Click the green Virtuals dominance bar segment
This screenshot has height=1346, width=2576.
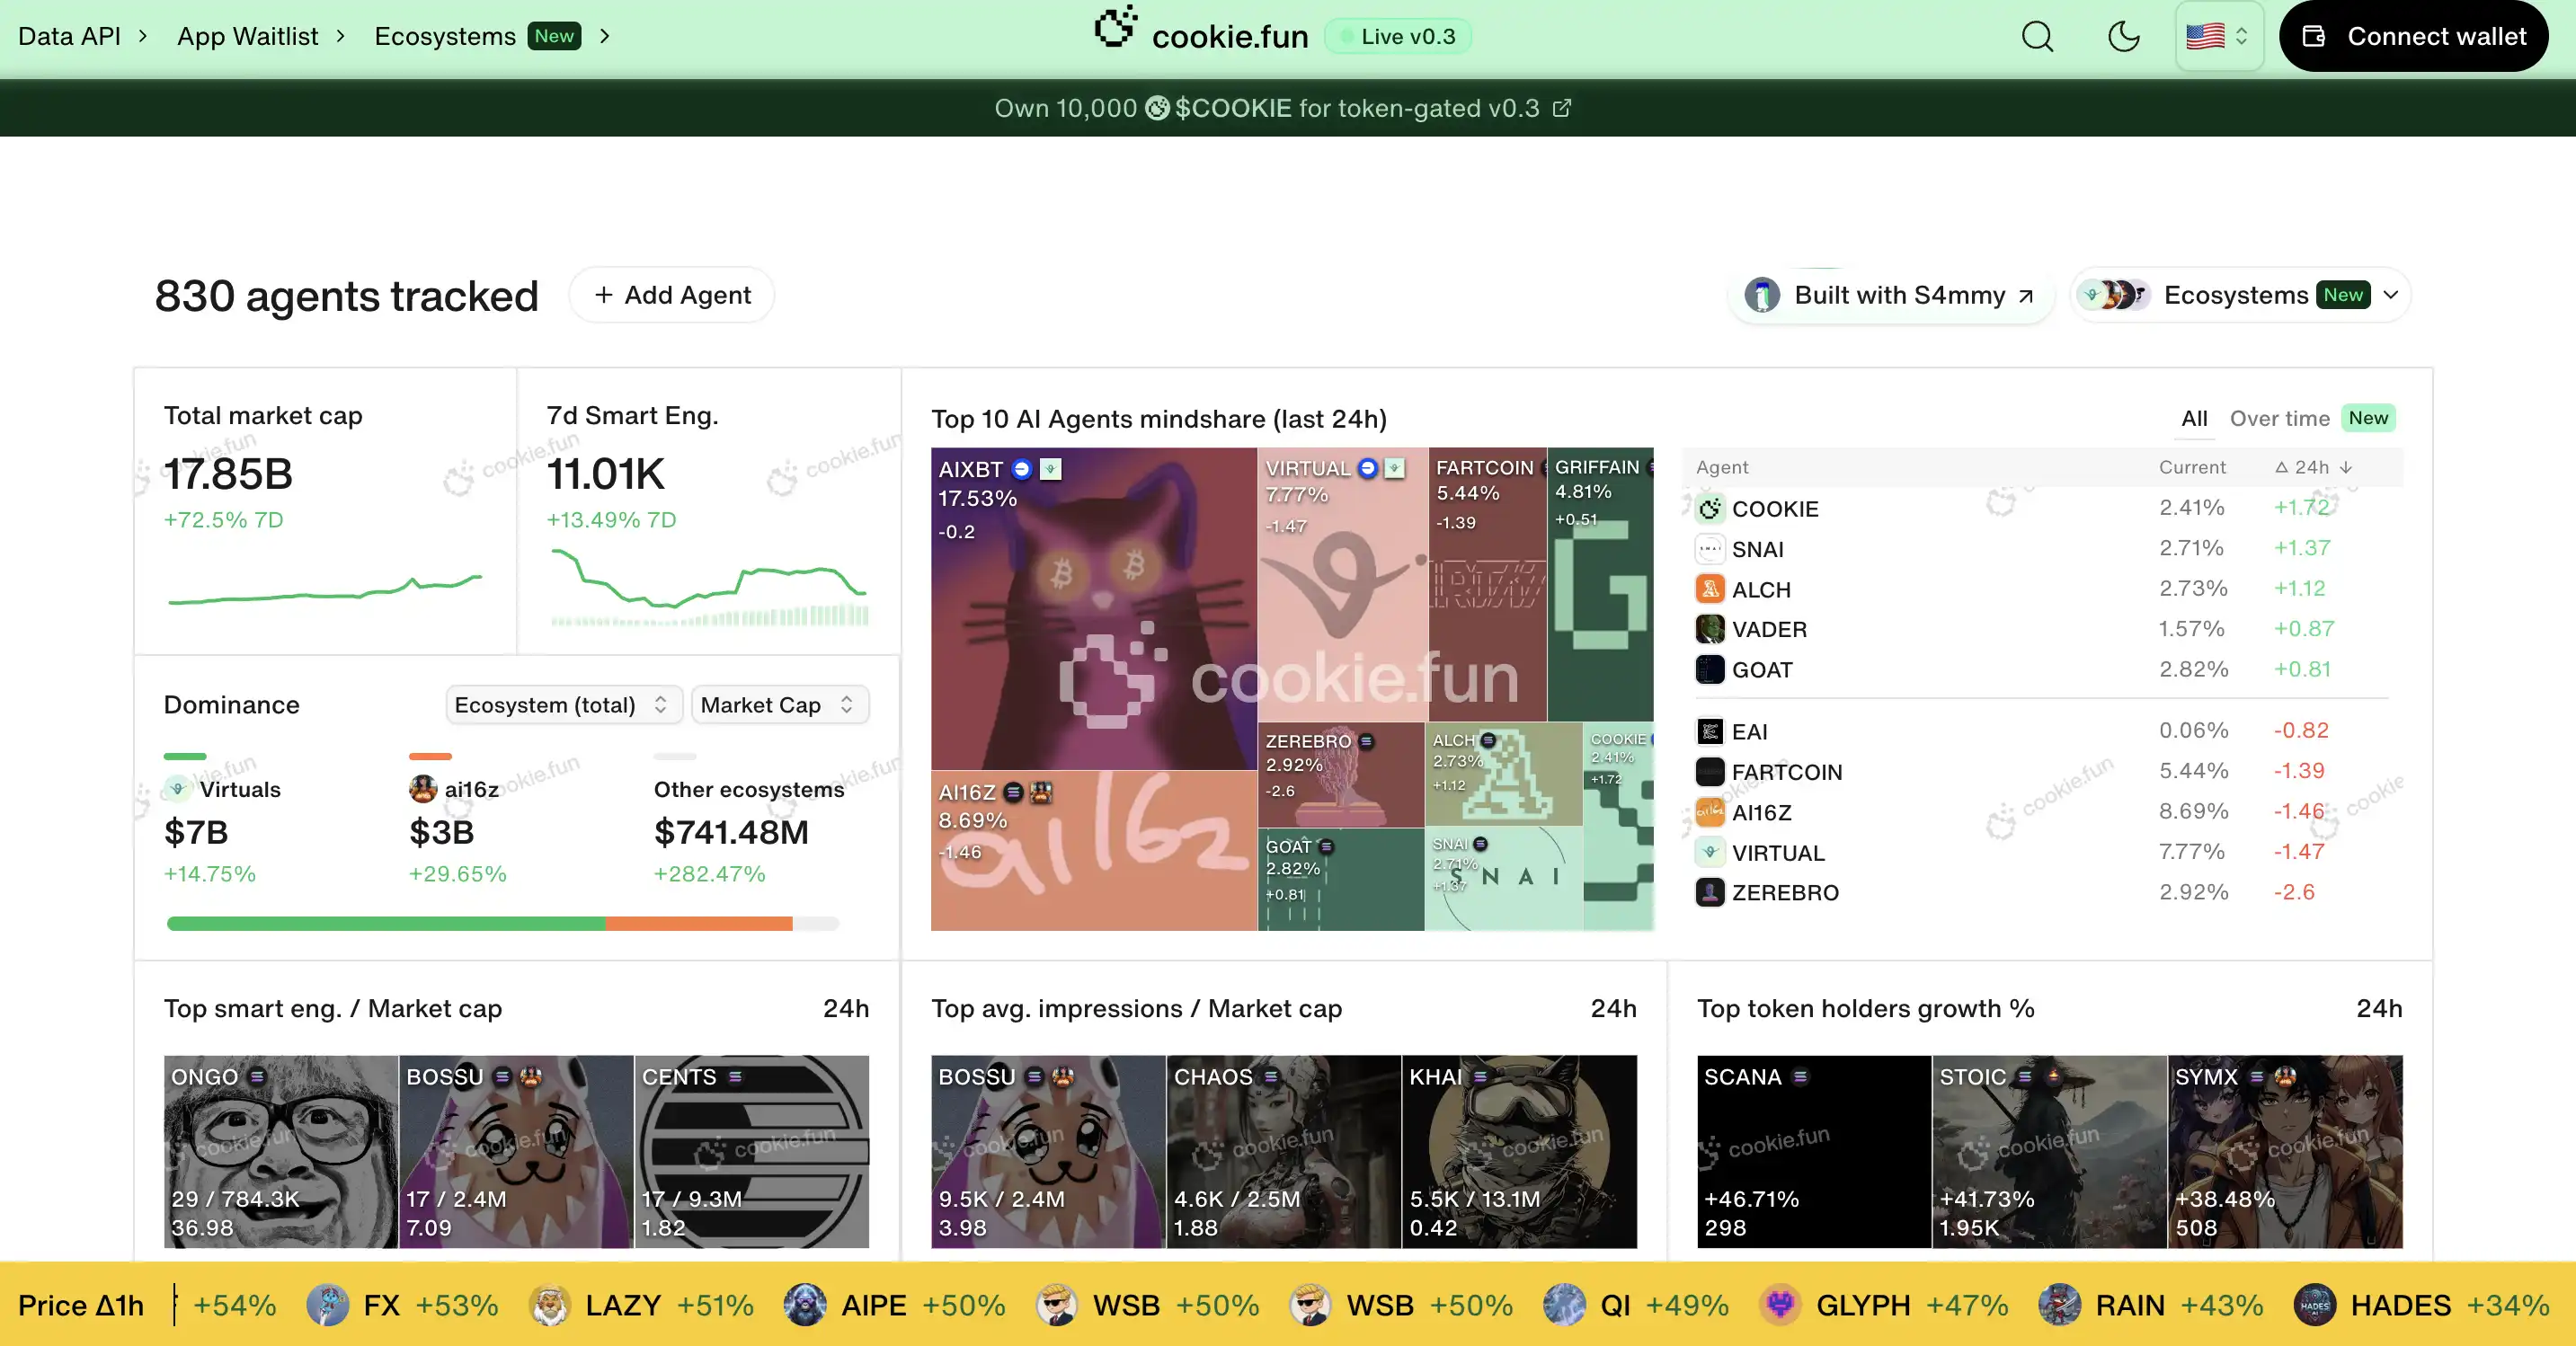point(386,923)
